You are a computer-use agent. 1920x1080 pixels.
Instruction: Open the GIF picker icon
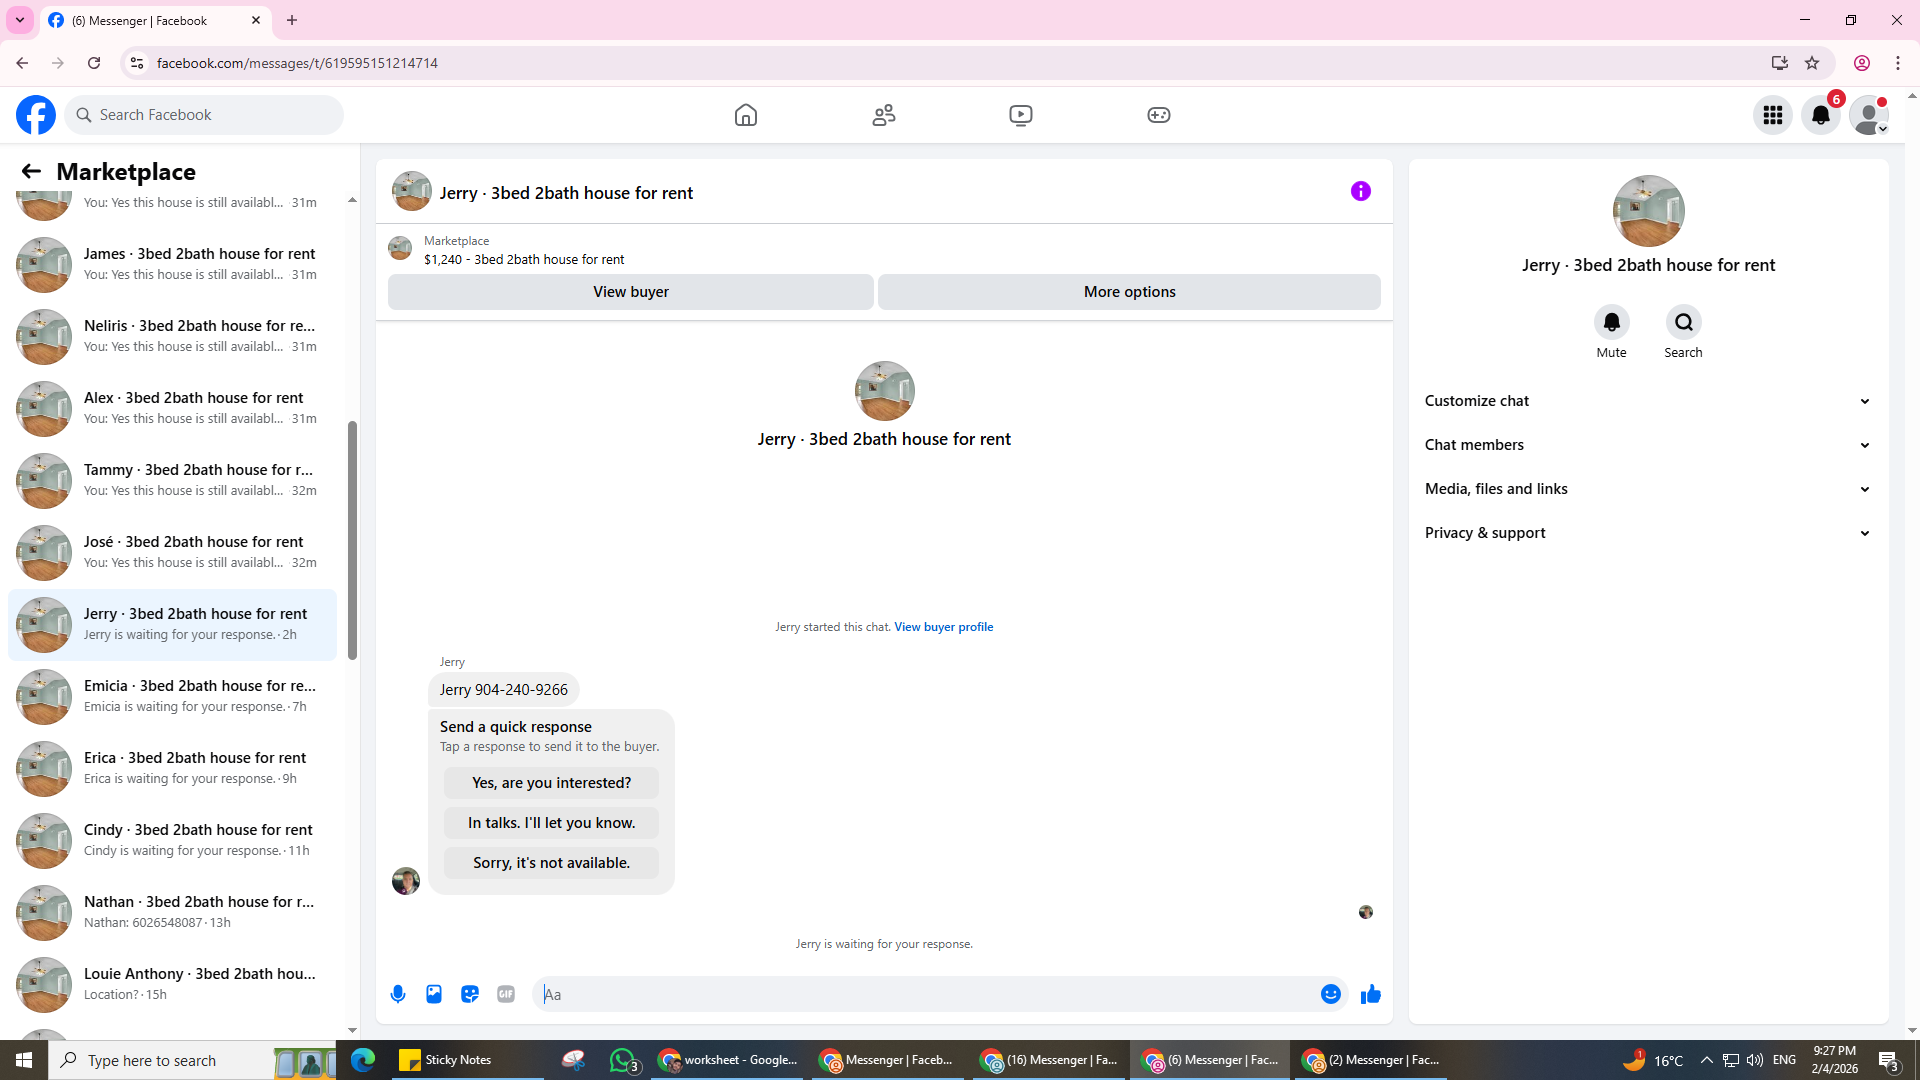coord(506,994)
